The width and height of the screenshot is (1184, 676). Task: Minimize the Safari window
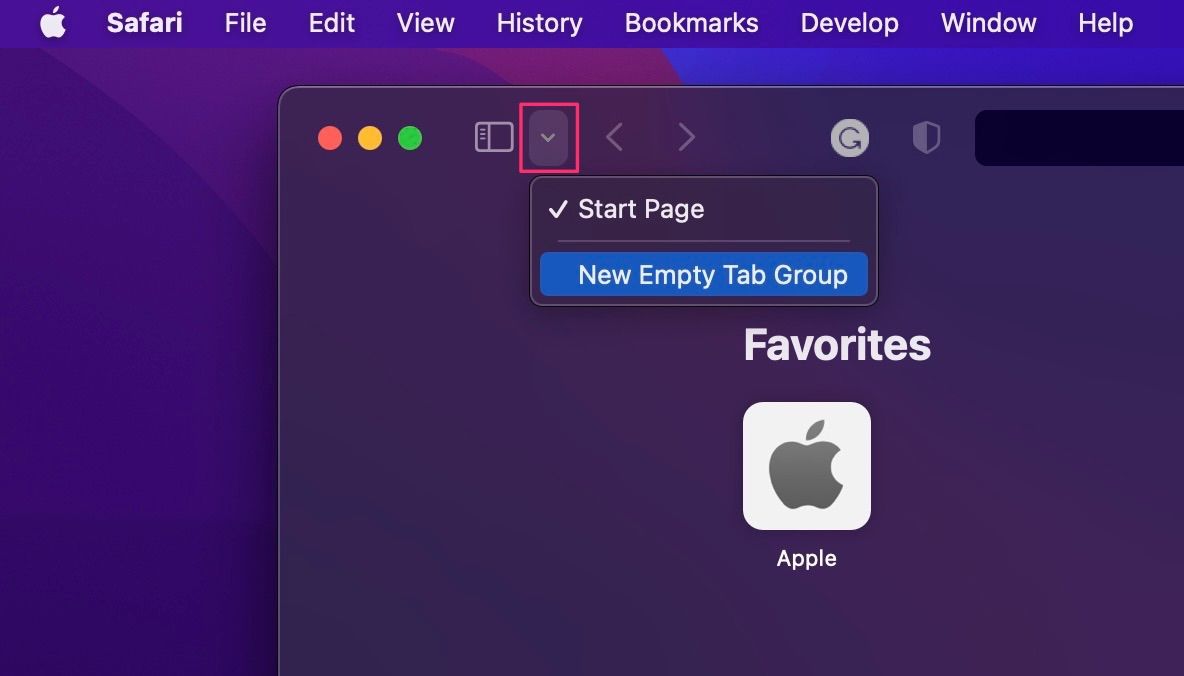point(370,138)
